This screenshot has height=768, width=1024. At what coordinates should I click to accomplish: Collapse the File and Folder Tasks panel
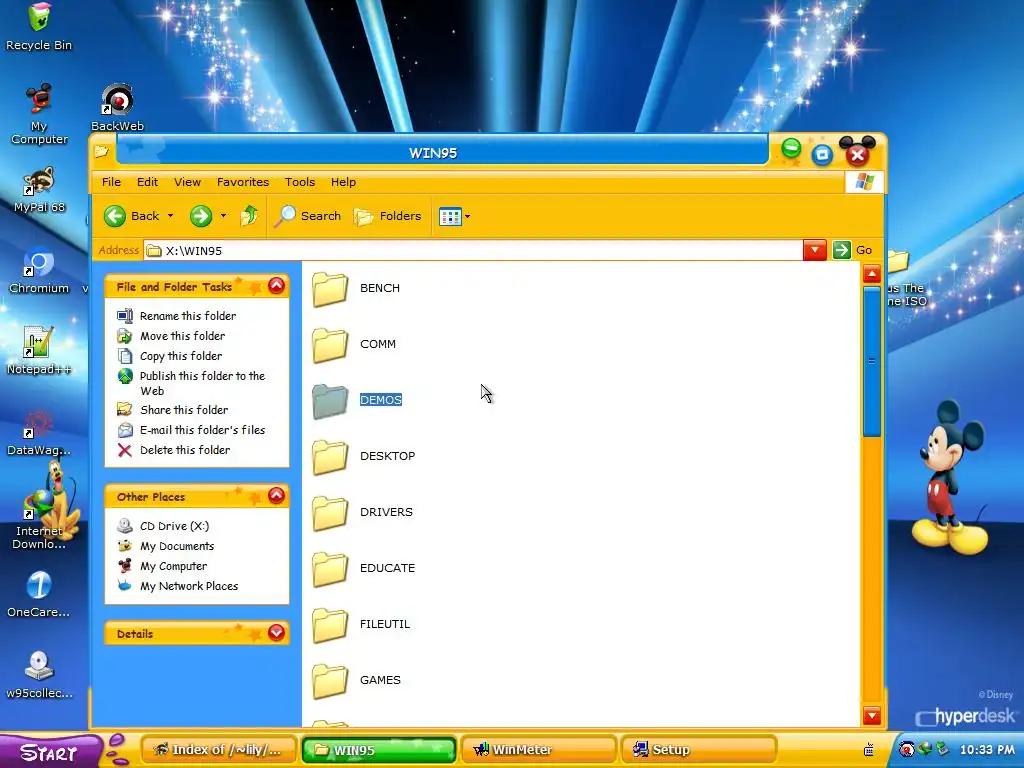pos(276,286)
